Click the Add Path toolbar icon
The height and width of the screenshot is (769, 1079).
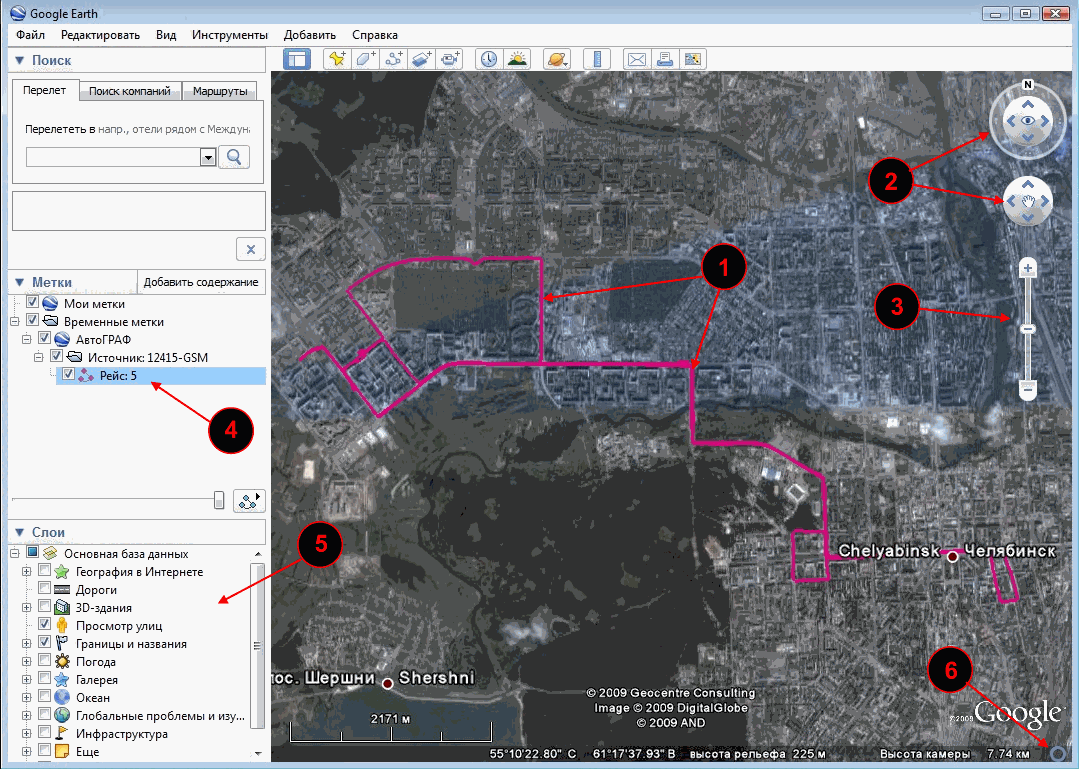393,59
